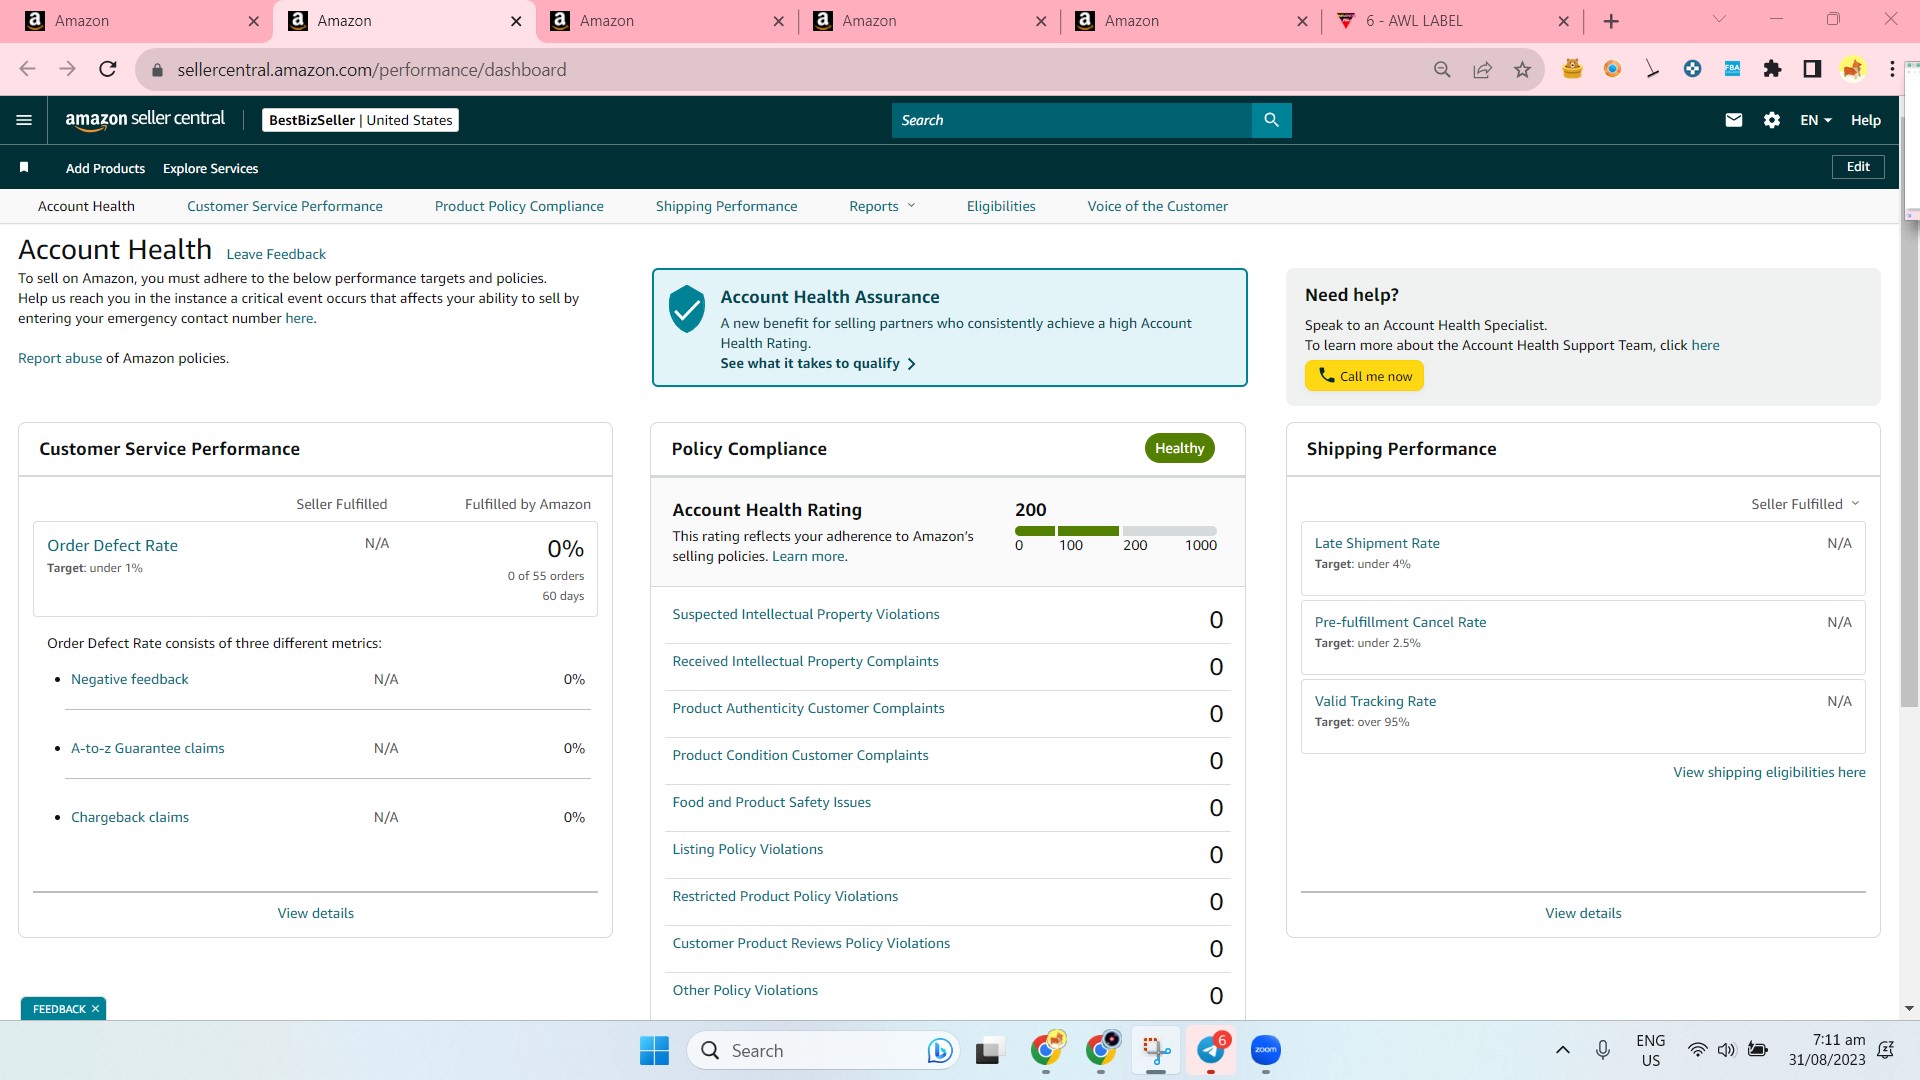The width and height of the screenshot is (1920, 1080).
Task: Open the messages envelope icon
Action: pyautogui.click(x=1734, y=120)
